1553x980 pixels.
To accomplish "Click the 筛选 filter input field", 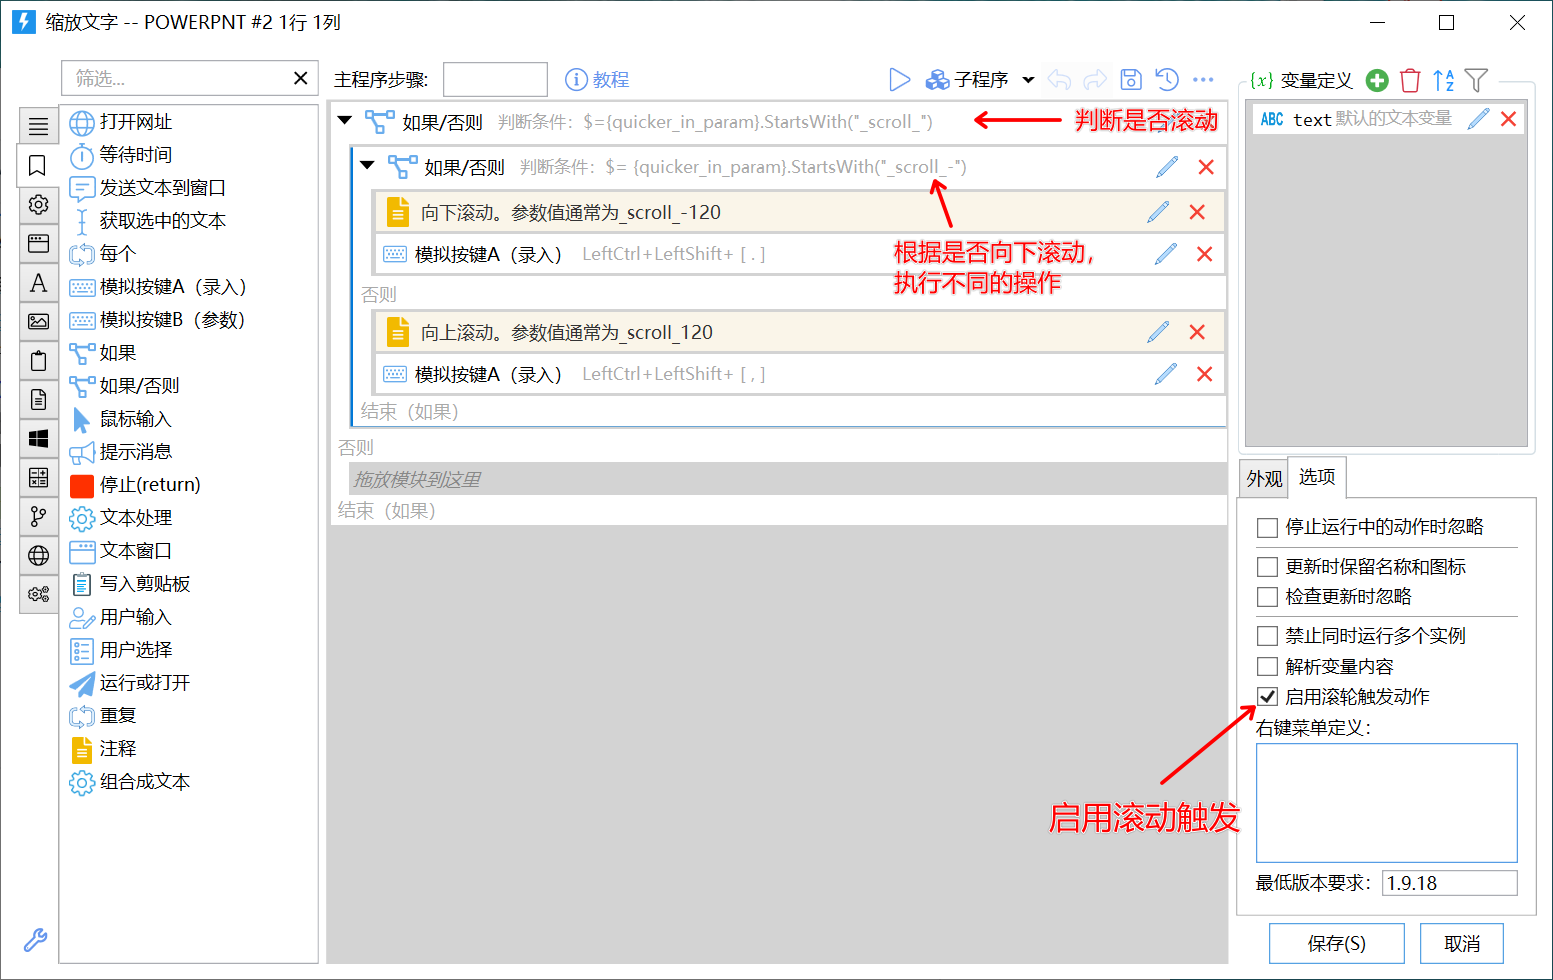I will click(176, 78).
